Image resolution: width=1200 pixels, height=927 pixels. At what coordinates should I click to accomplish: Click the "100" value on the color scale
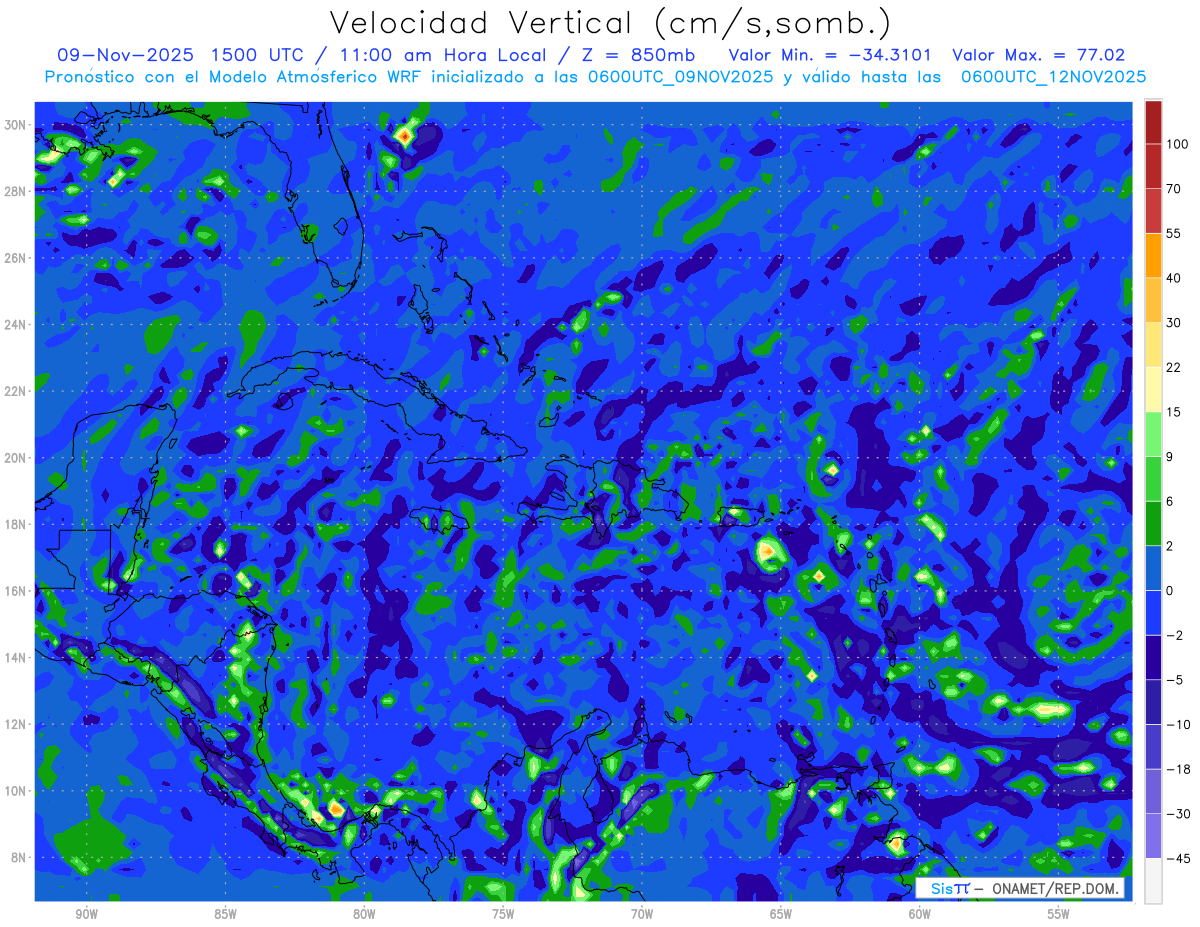coord(1177,144)
